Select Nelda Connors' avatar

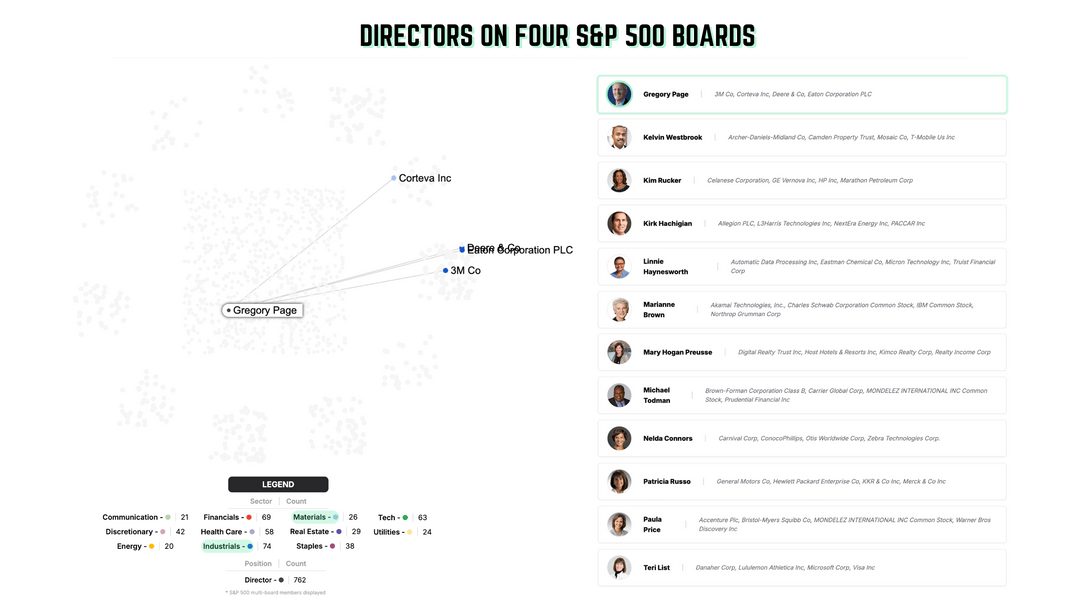[x=619, y=438]
